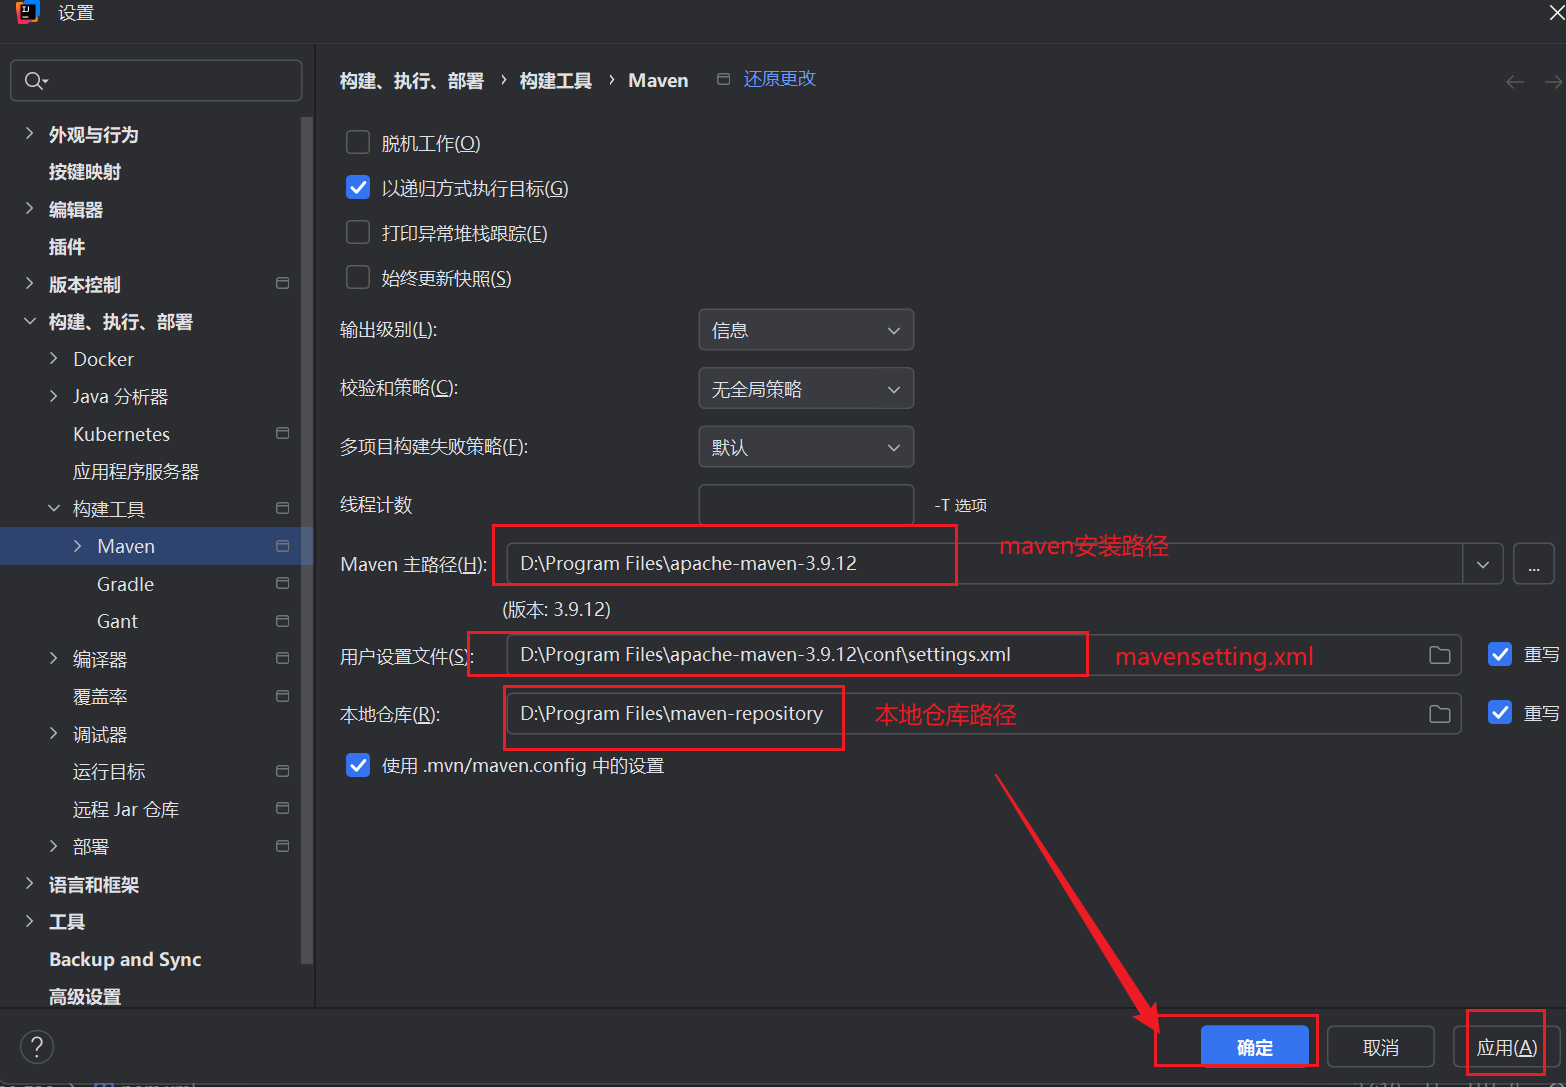Enable 始终更新快照 checkbox
This screenshot has width=1566, height=1087.
[x=358, y=277]
